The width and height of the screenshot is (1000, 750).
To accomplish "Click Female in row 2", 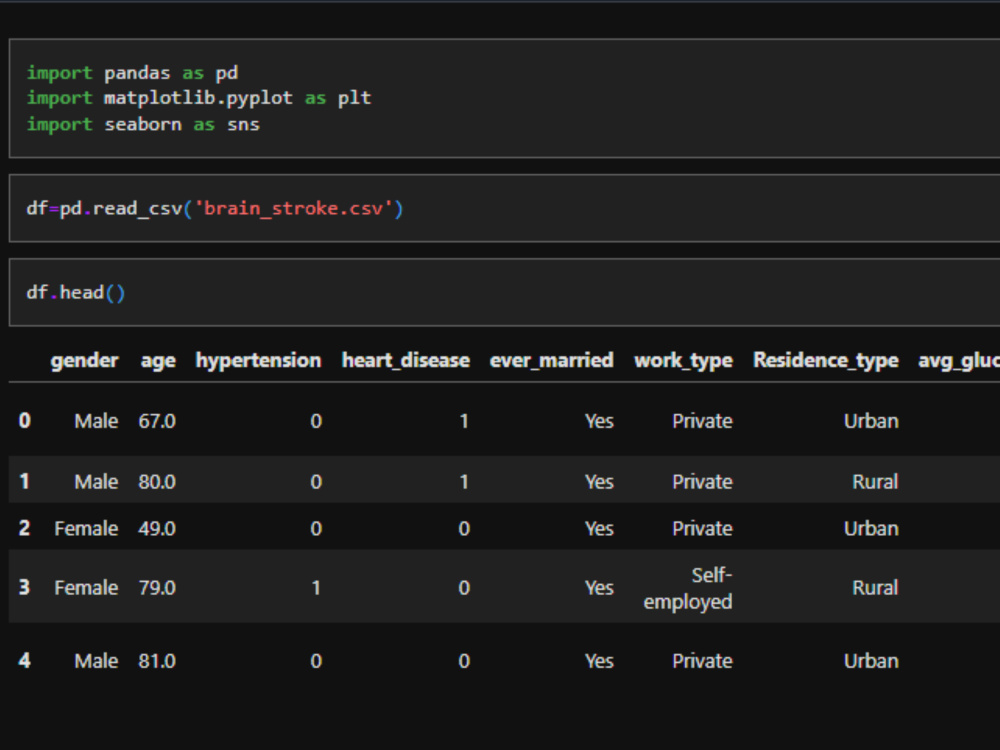I will pyautogui.click(x=86, y=529).
